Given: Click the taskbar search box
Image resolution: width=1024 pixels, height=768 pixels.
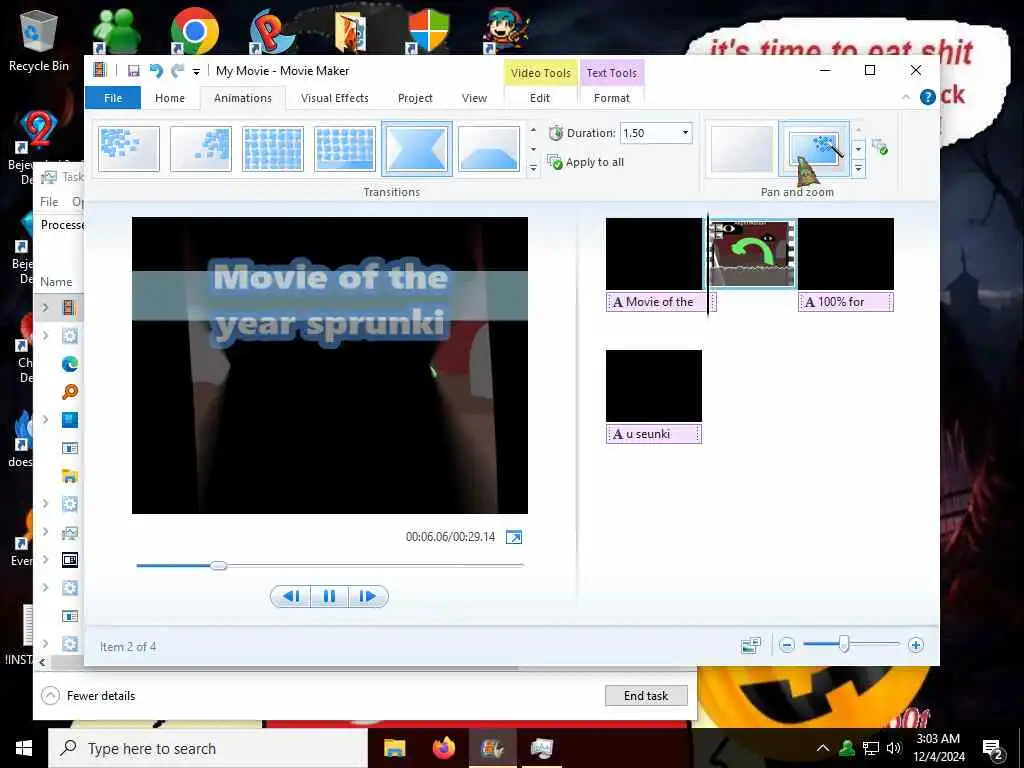Looking at the screenshot, I should tap(208, 748).
